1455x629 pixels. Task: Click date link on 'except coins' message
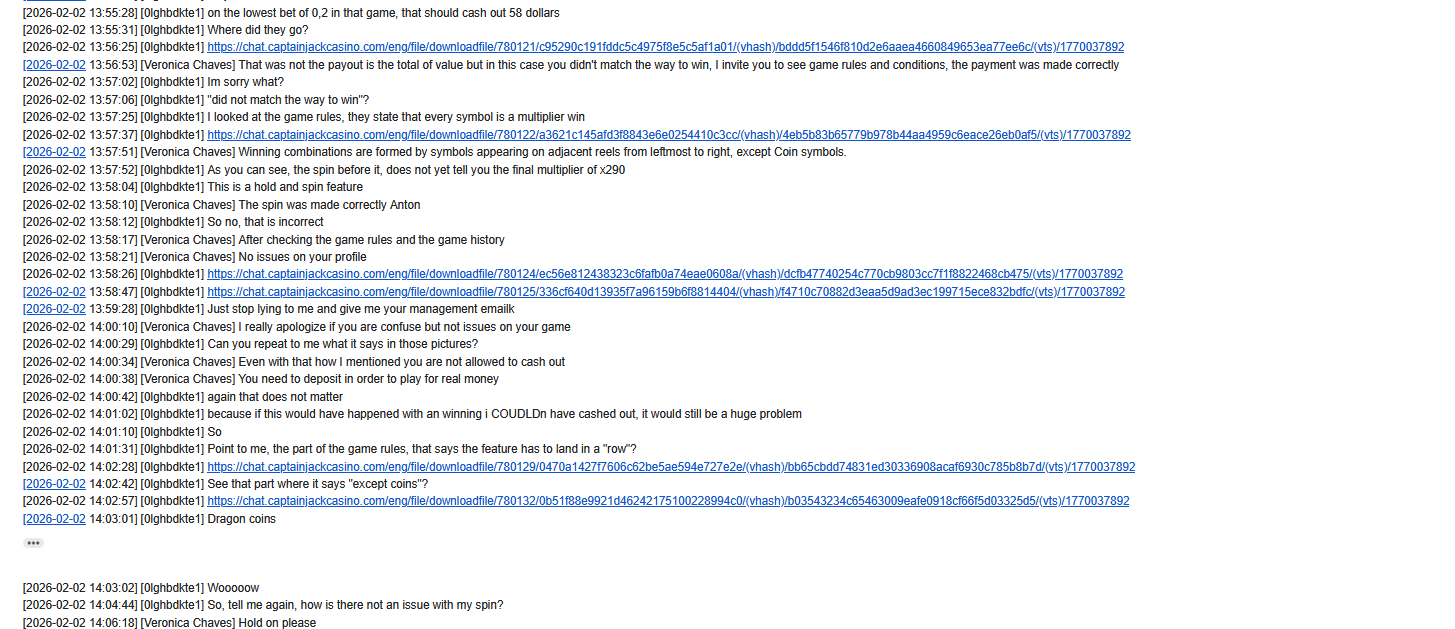pyautogui.click(x=54, y=484)
